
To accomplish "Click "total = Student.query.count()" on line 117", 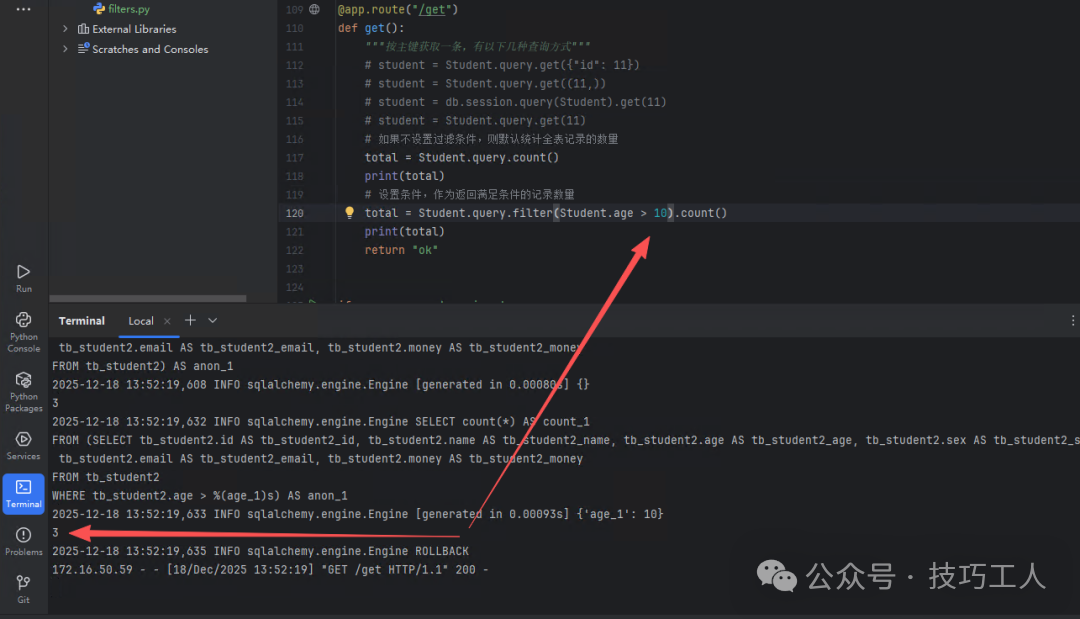I will coord(461,158).
